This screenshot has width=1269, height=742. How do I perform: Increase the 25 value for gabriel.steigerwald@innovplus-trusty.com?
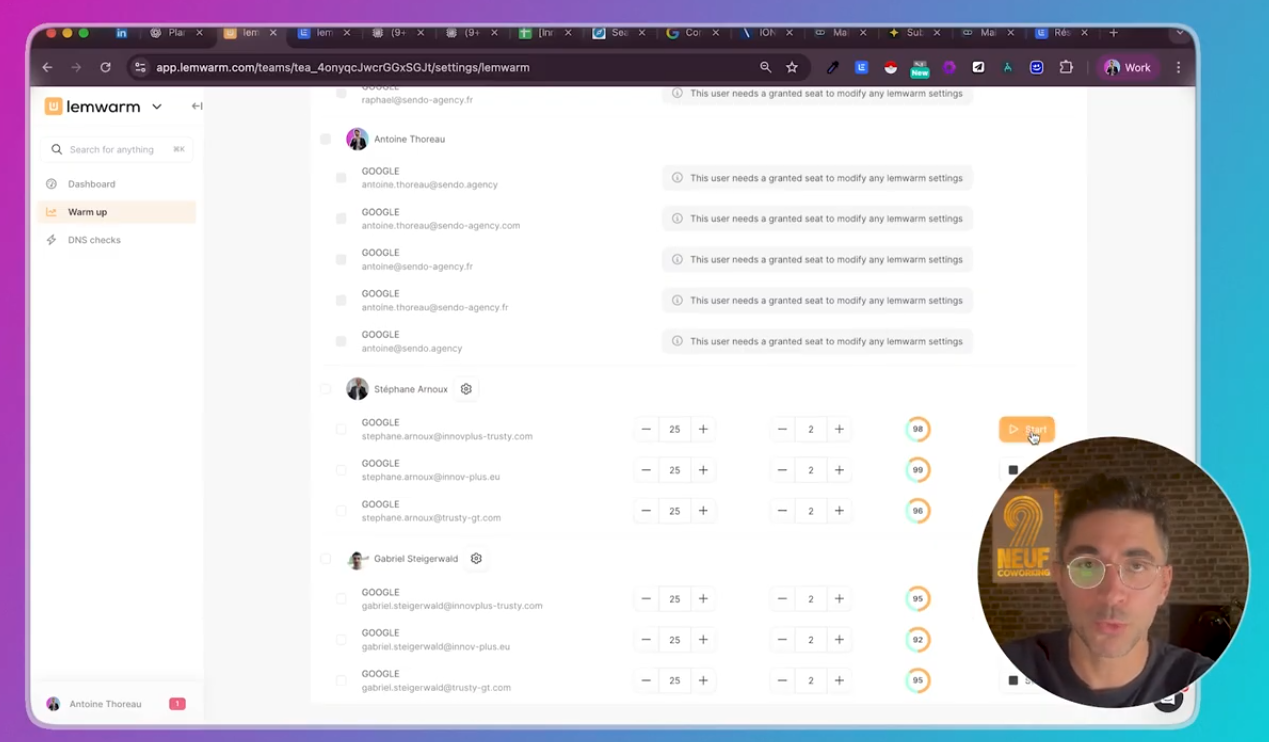(703, 599)
